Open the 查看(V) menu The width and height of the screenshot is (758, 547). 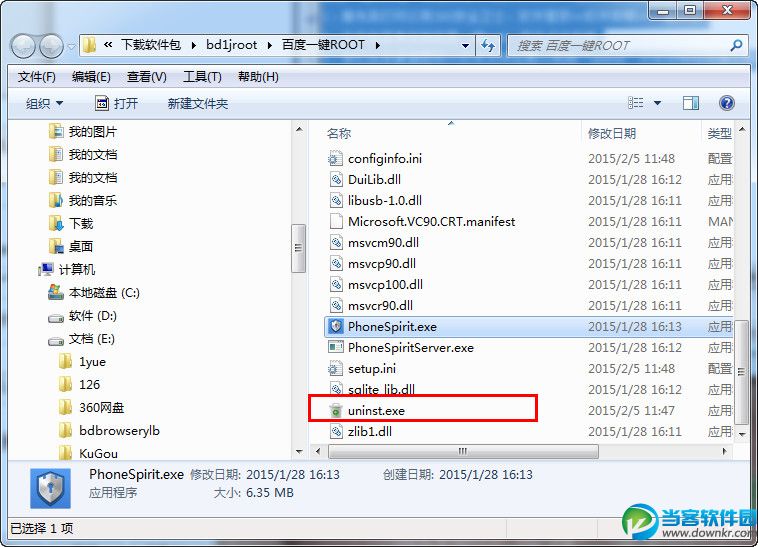coord(146,77)
